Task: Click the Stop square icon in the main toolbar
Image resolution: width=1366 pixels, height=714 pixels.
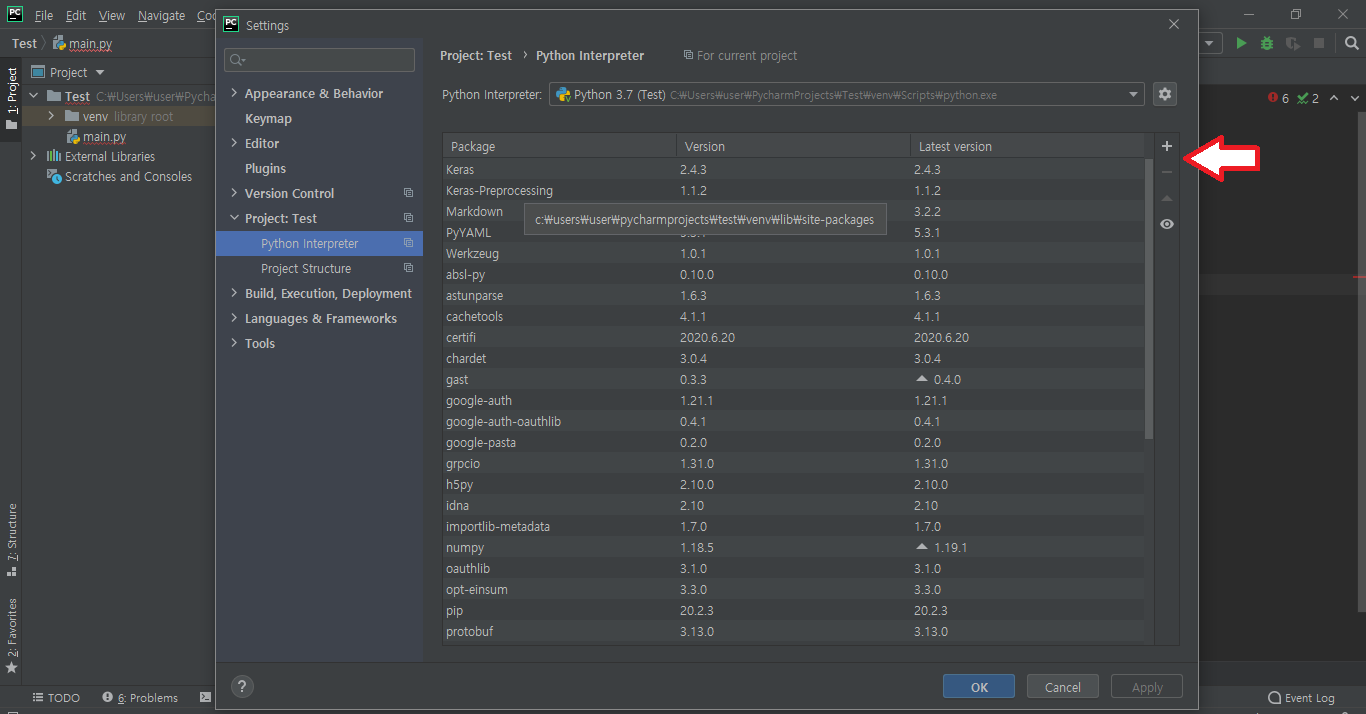Action: pyautogui.click(x=1319, y=43)
